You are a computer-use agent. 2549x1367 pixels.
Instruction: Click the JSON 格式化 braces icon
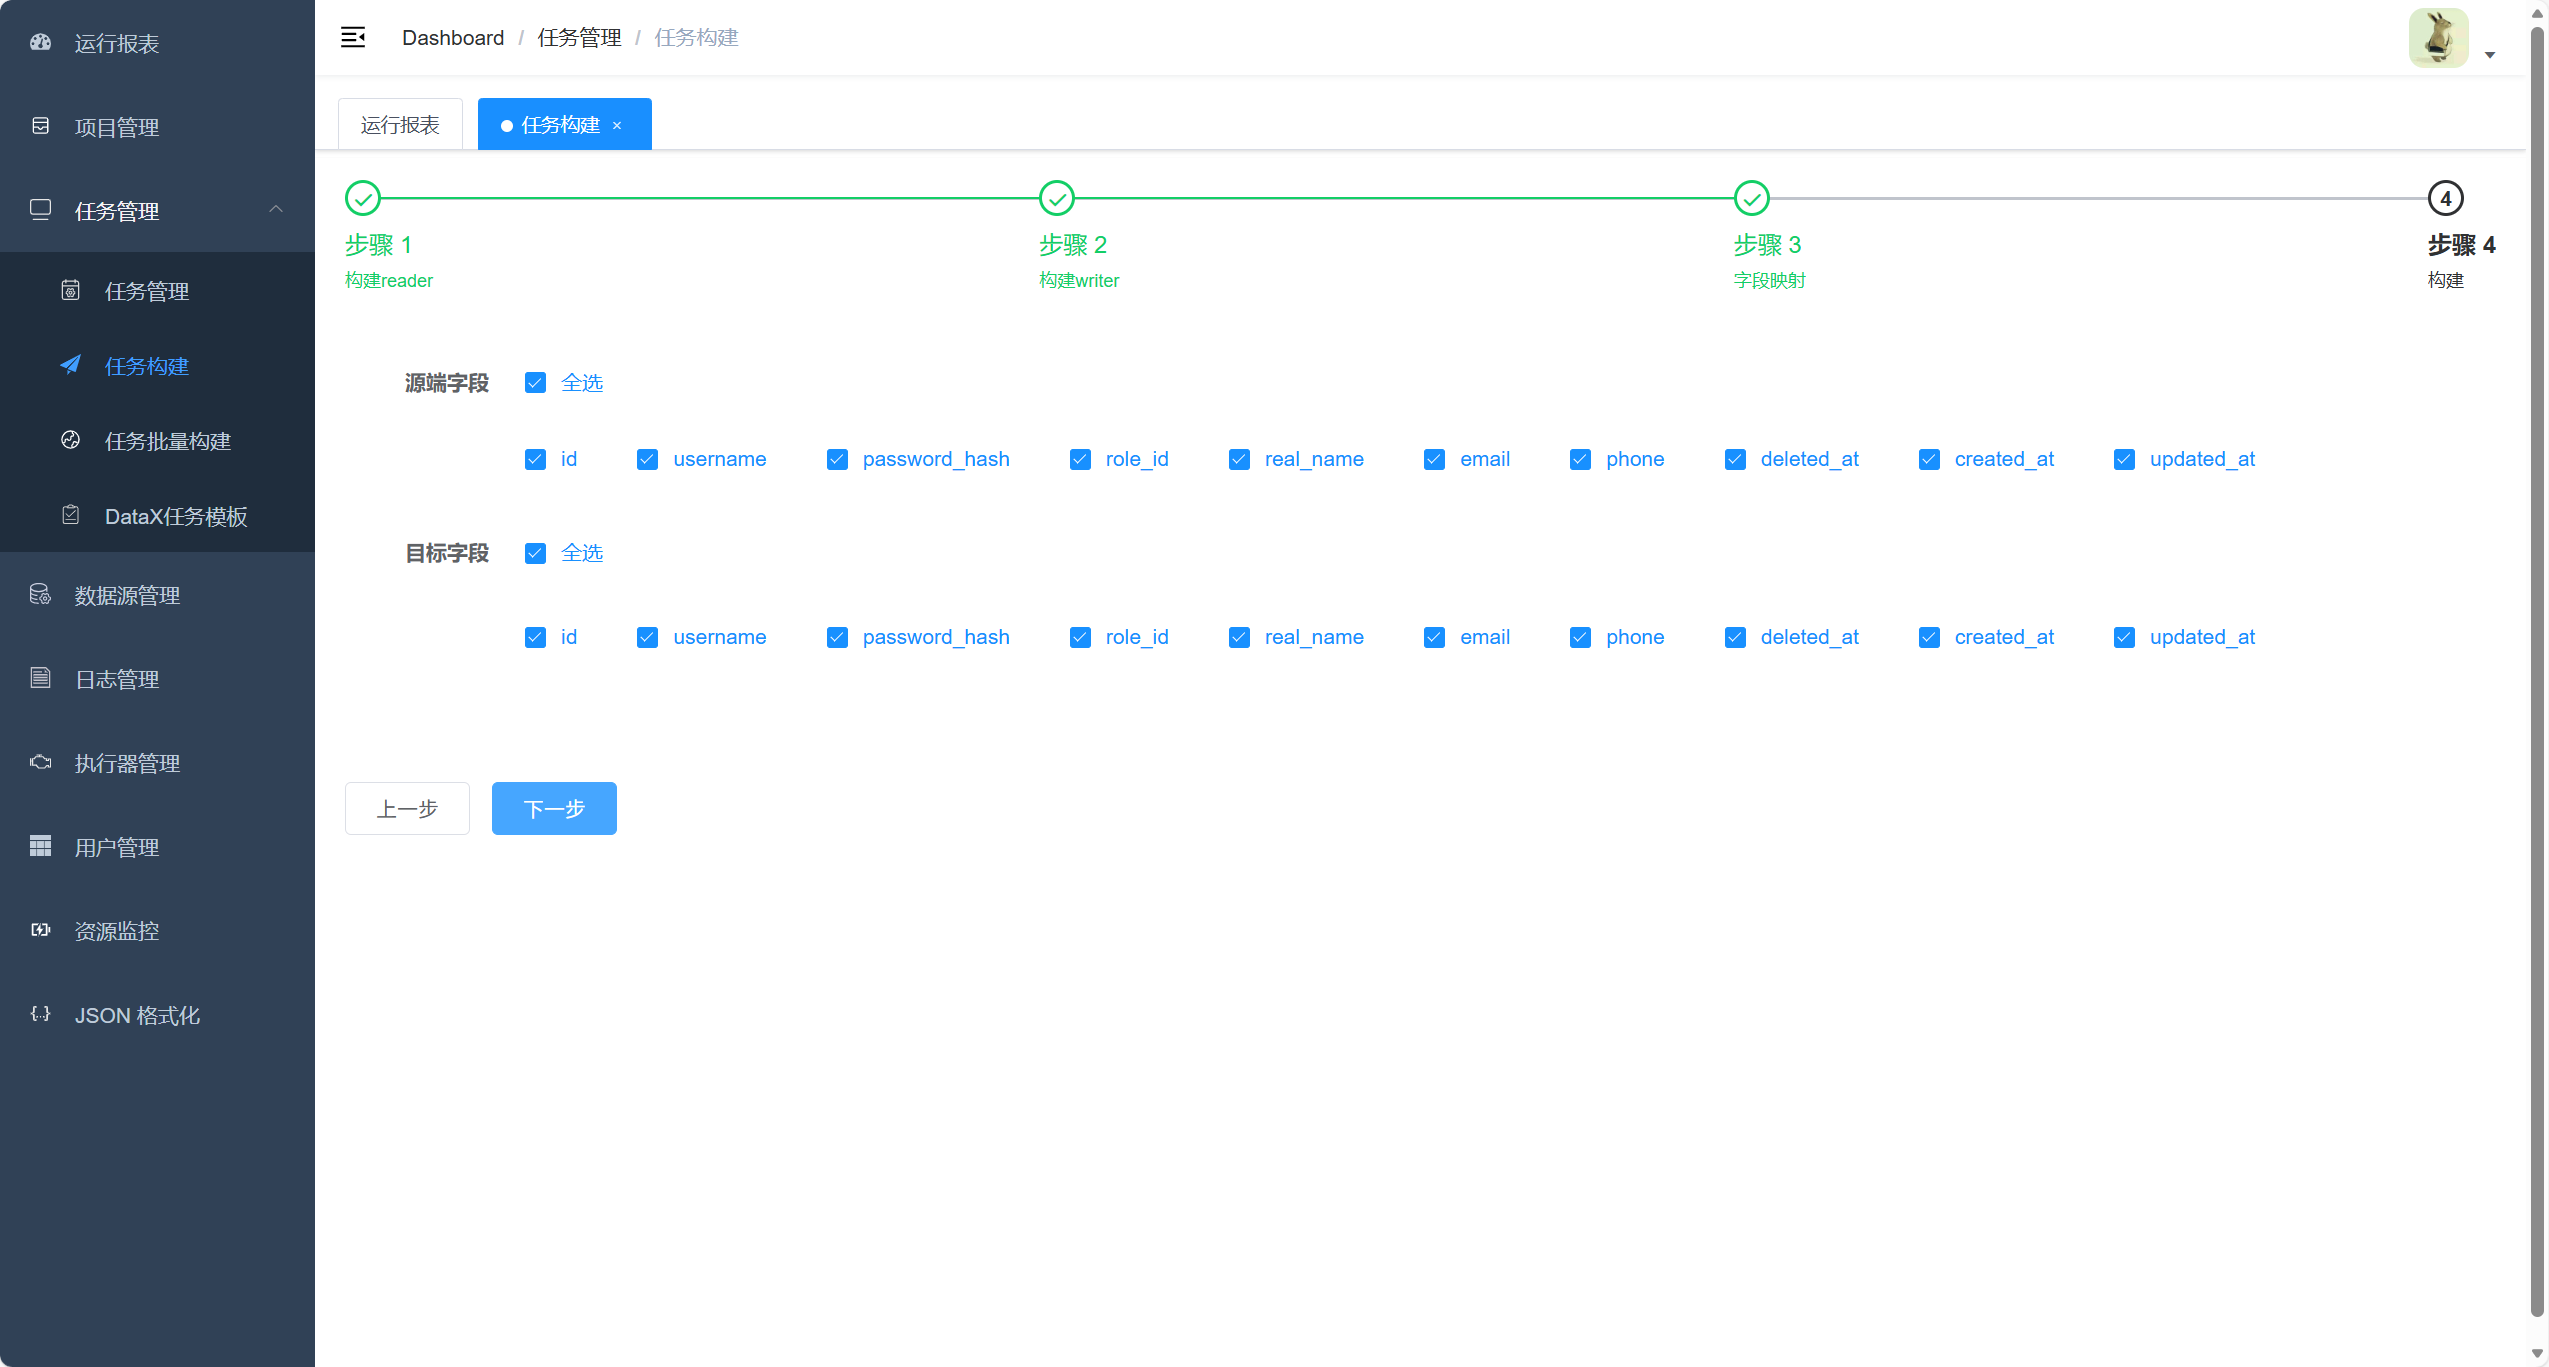coord(40,1014)
